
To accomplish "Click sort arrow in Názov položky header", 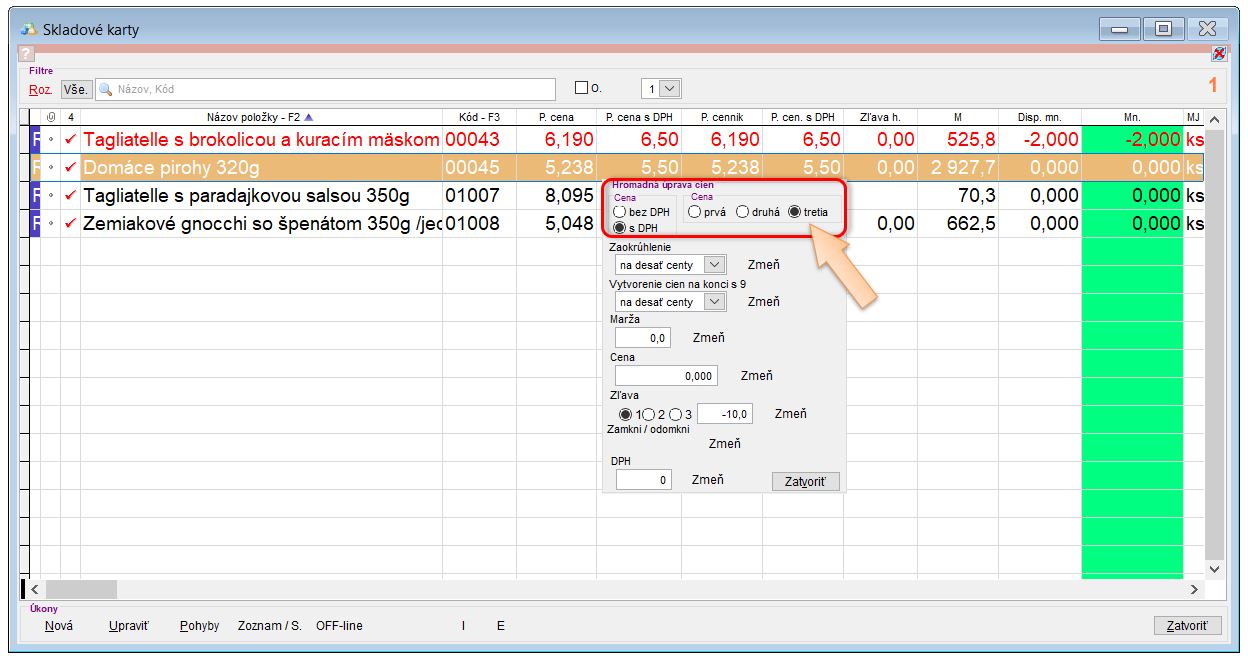I will [308, 117].
